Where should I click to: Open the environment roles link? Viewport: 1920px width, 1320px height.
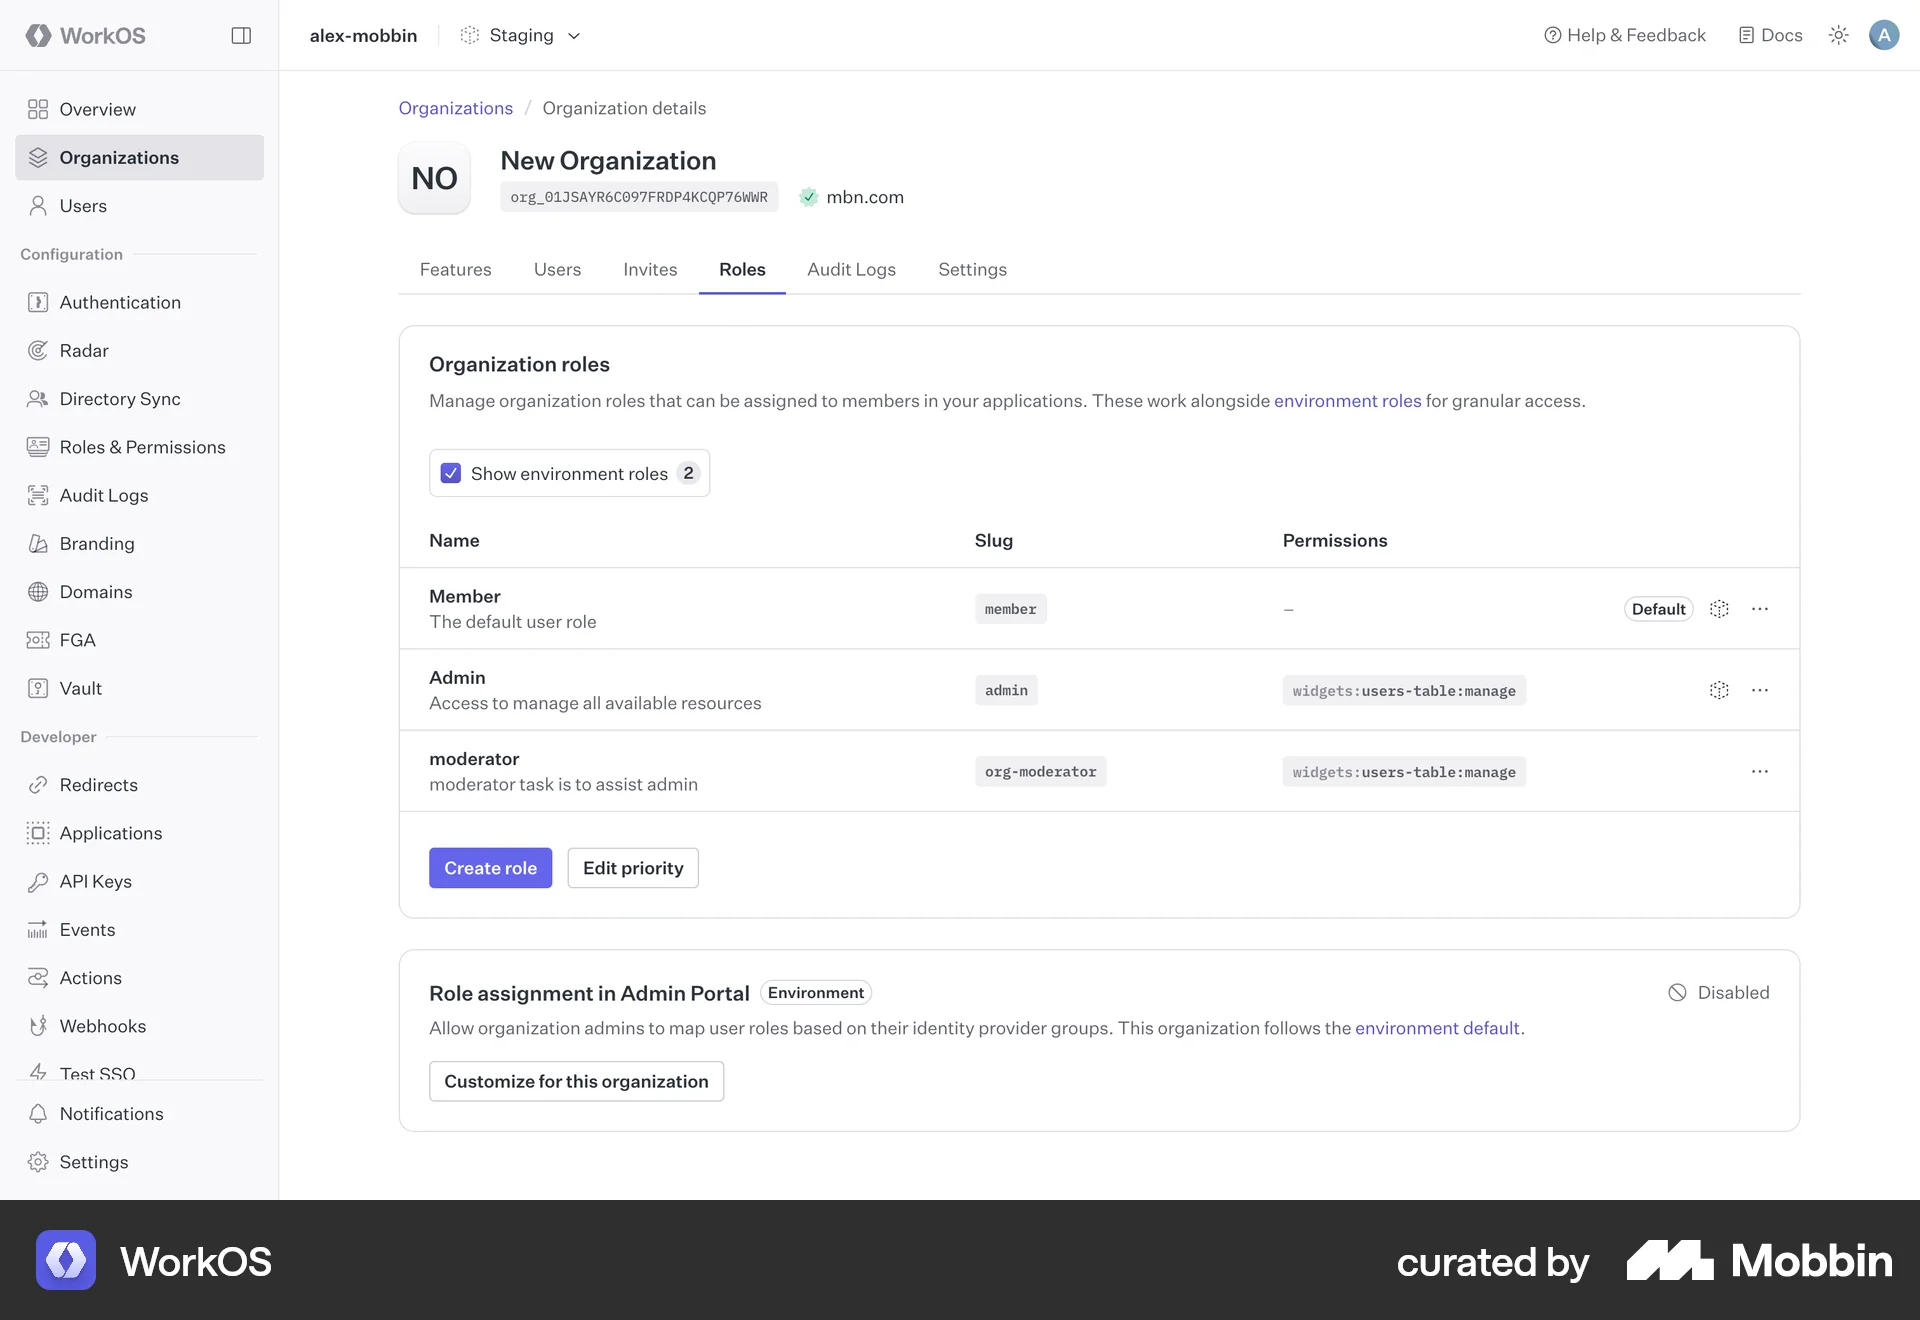1347,400
